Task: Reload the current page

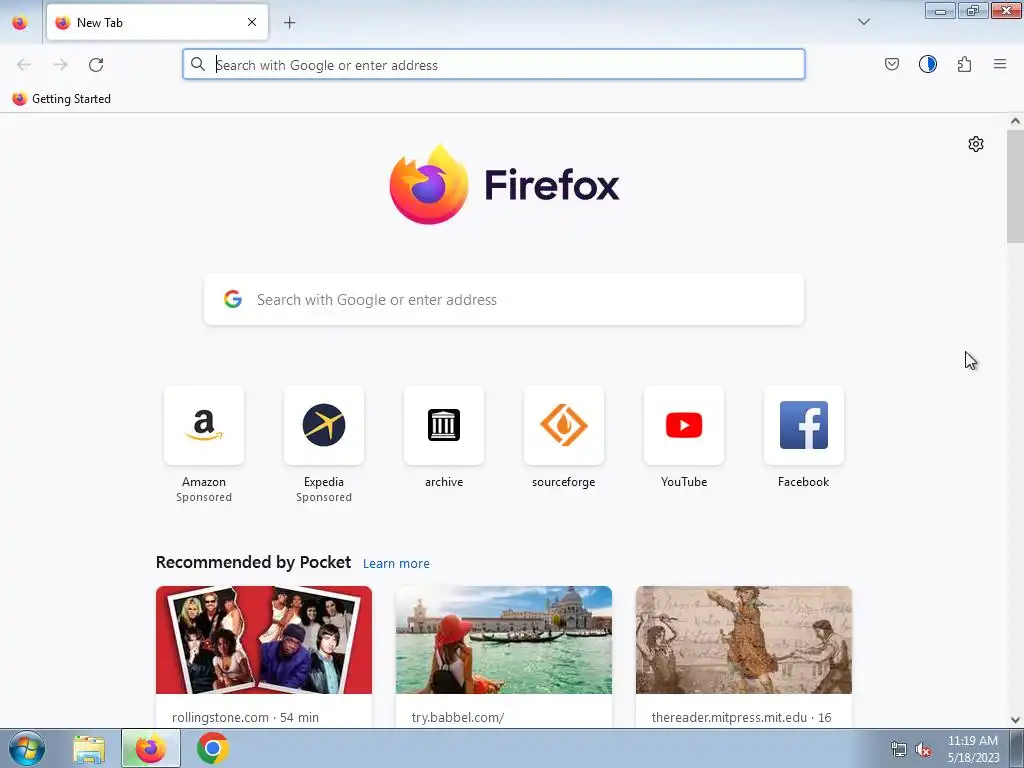Action: [x=96, y=65]
